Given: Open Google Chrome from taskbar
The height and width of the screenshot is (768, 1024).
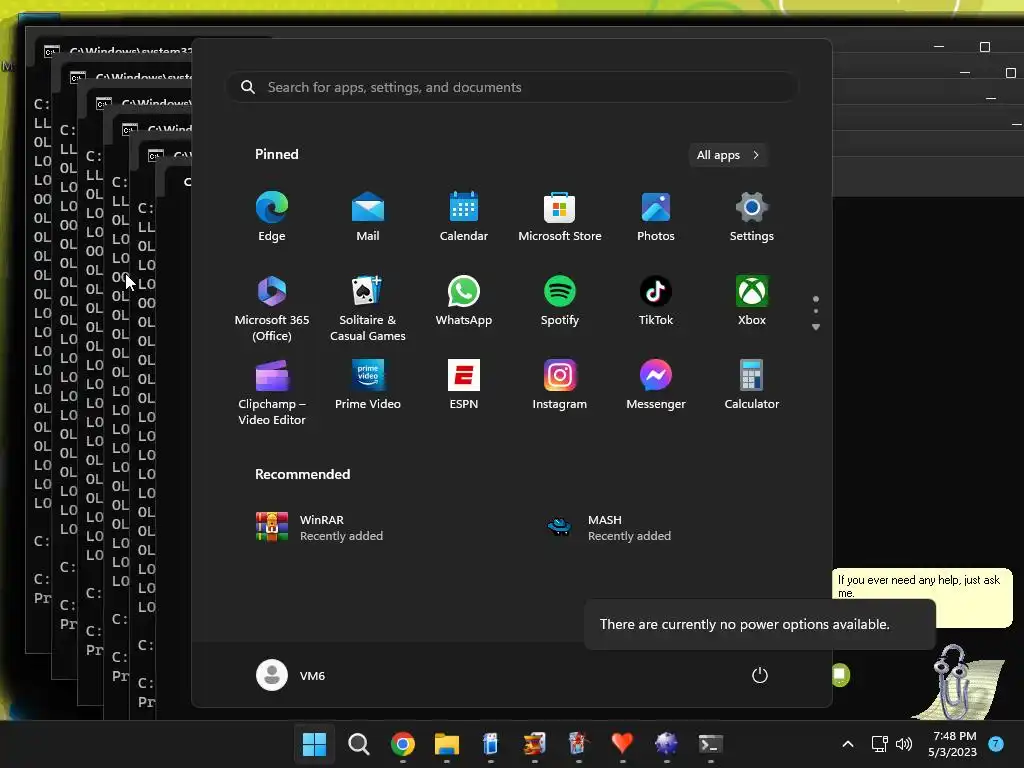Looking at the screenshot, I should (x=403, y=744).
